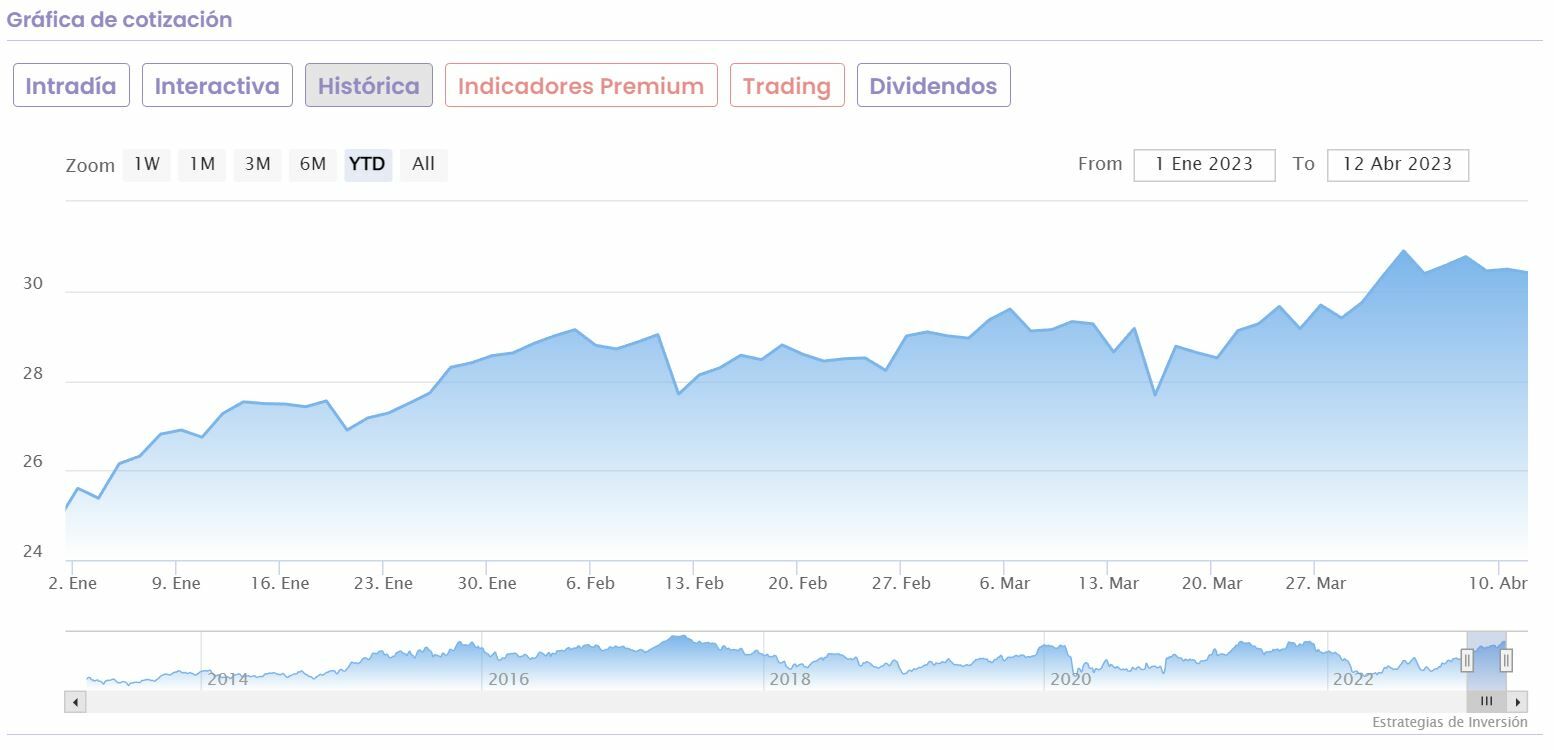The height and width of the screenshot is (750, 1554).
Task: Open the Interactiva chart tab
Action: tap(217, 86)
